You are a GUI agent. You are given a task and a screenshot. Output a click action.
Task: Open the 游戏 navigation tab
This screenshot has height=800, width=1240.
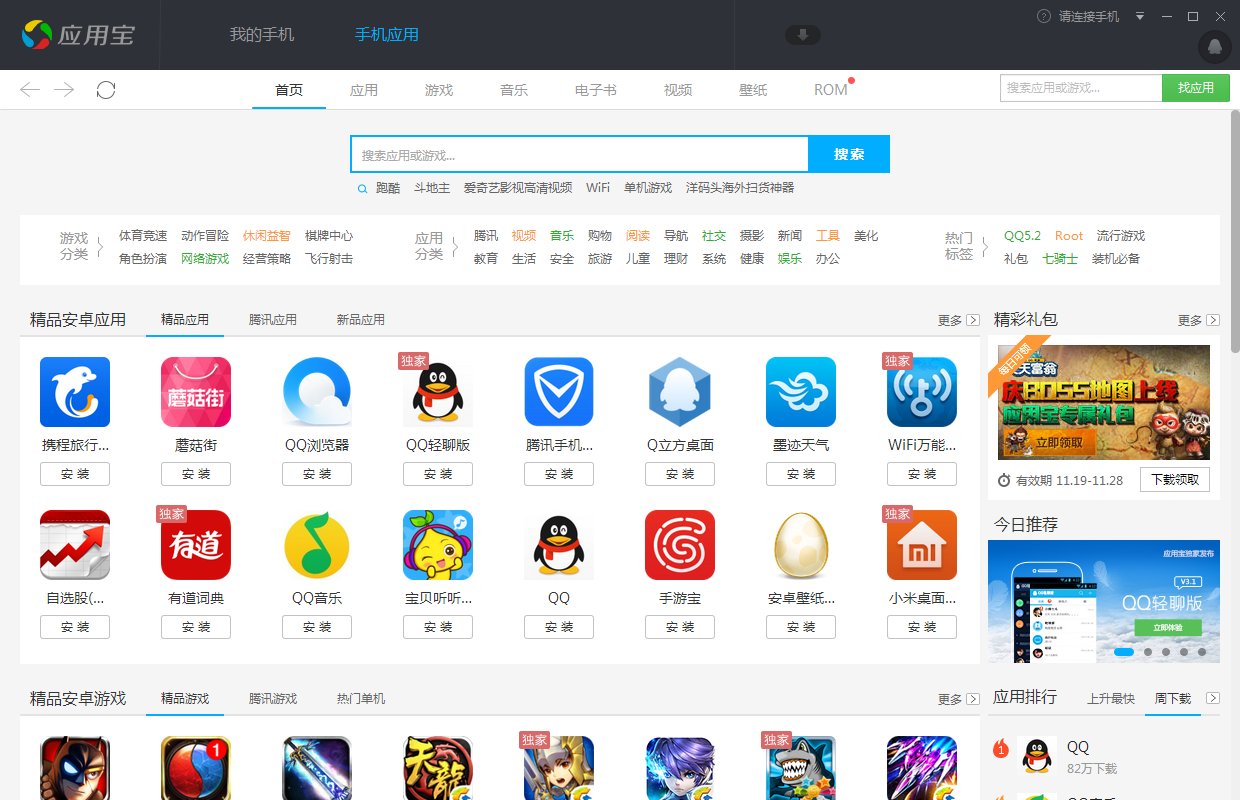tap(439, 90)
